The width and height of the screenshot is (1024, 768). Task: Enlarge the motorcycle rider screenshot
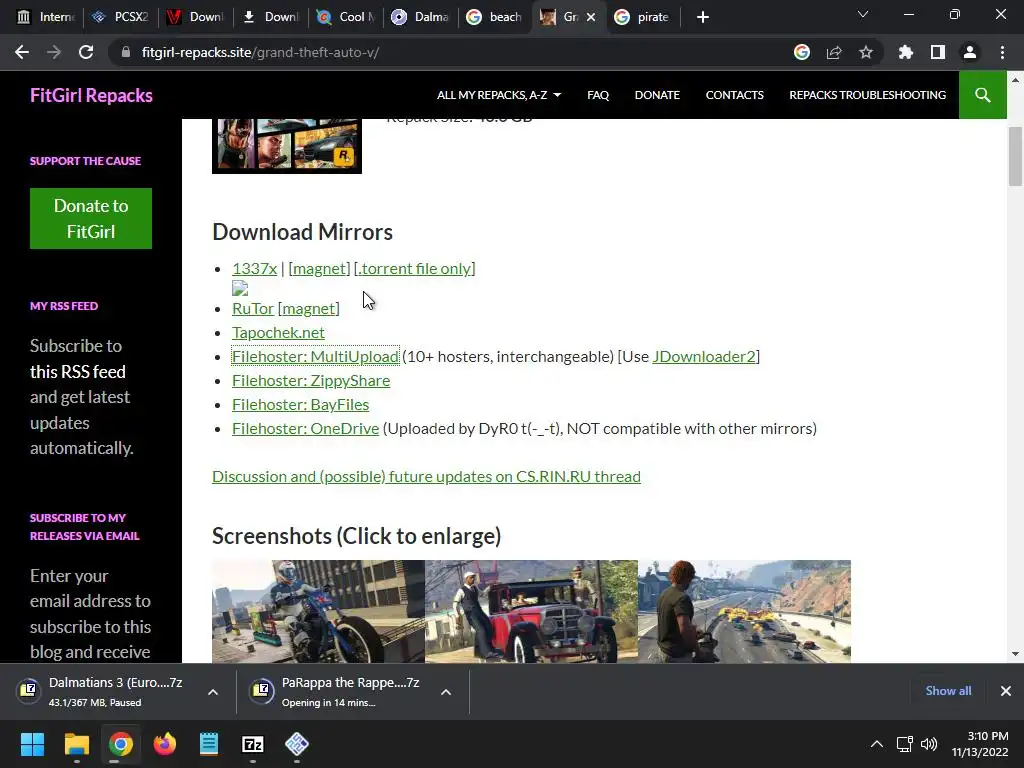[319, 611]
